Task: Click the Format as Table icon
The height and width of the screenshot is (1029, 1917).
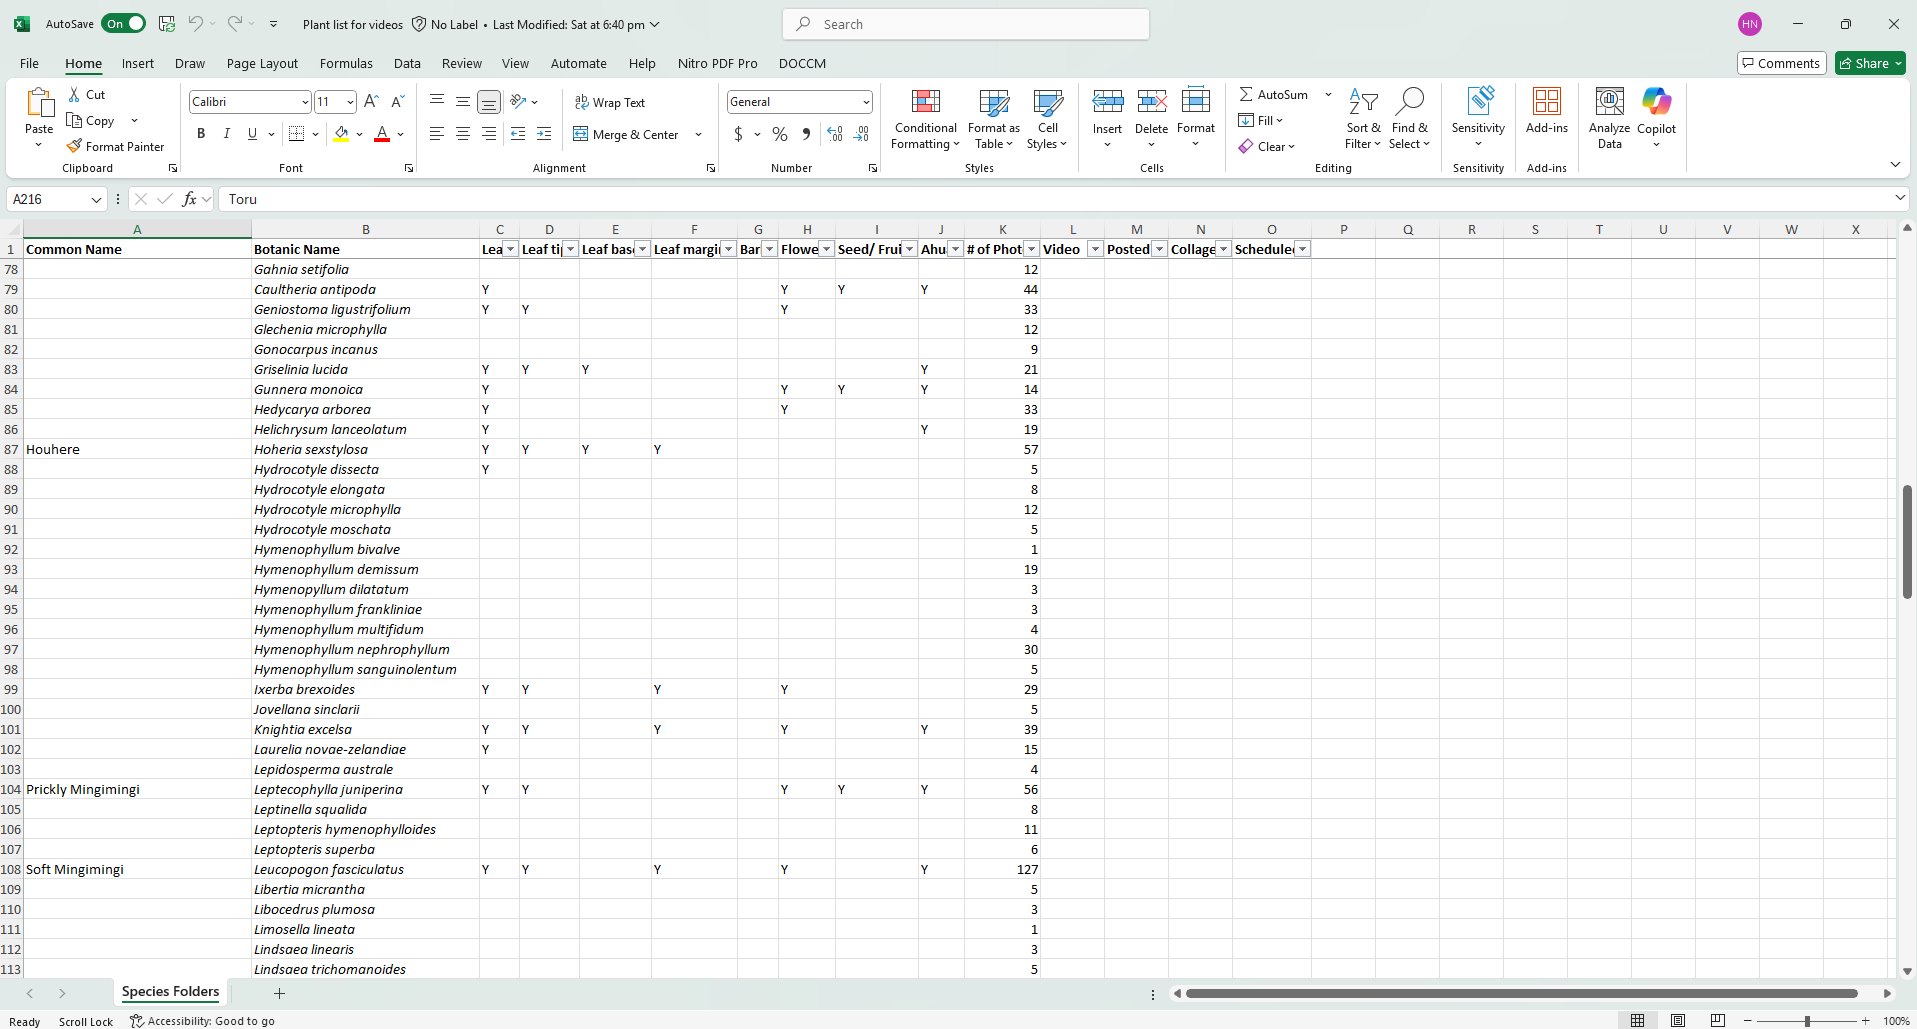Action: [x=994, y=101]
